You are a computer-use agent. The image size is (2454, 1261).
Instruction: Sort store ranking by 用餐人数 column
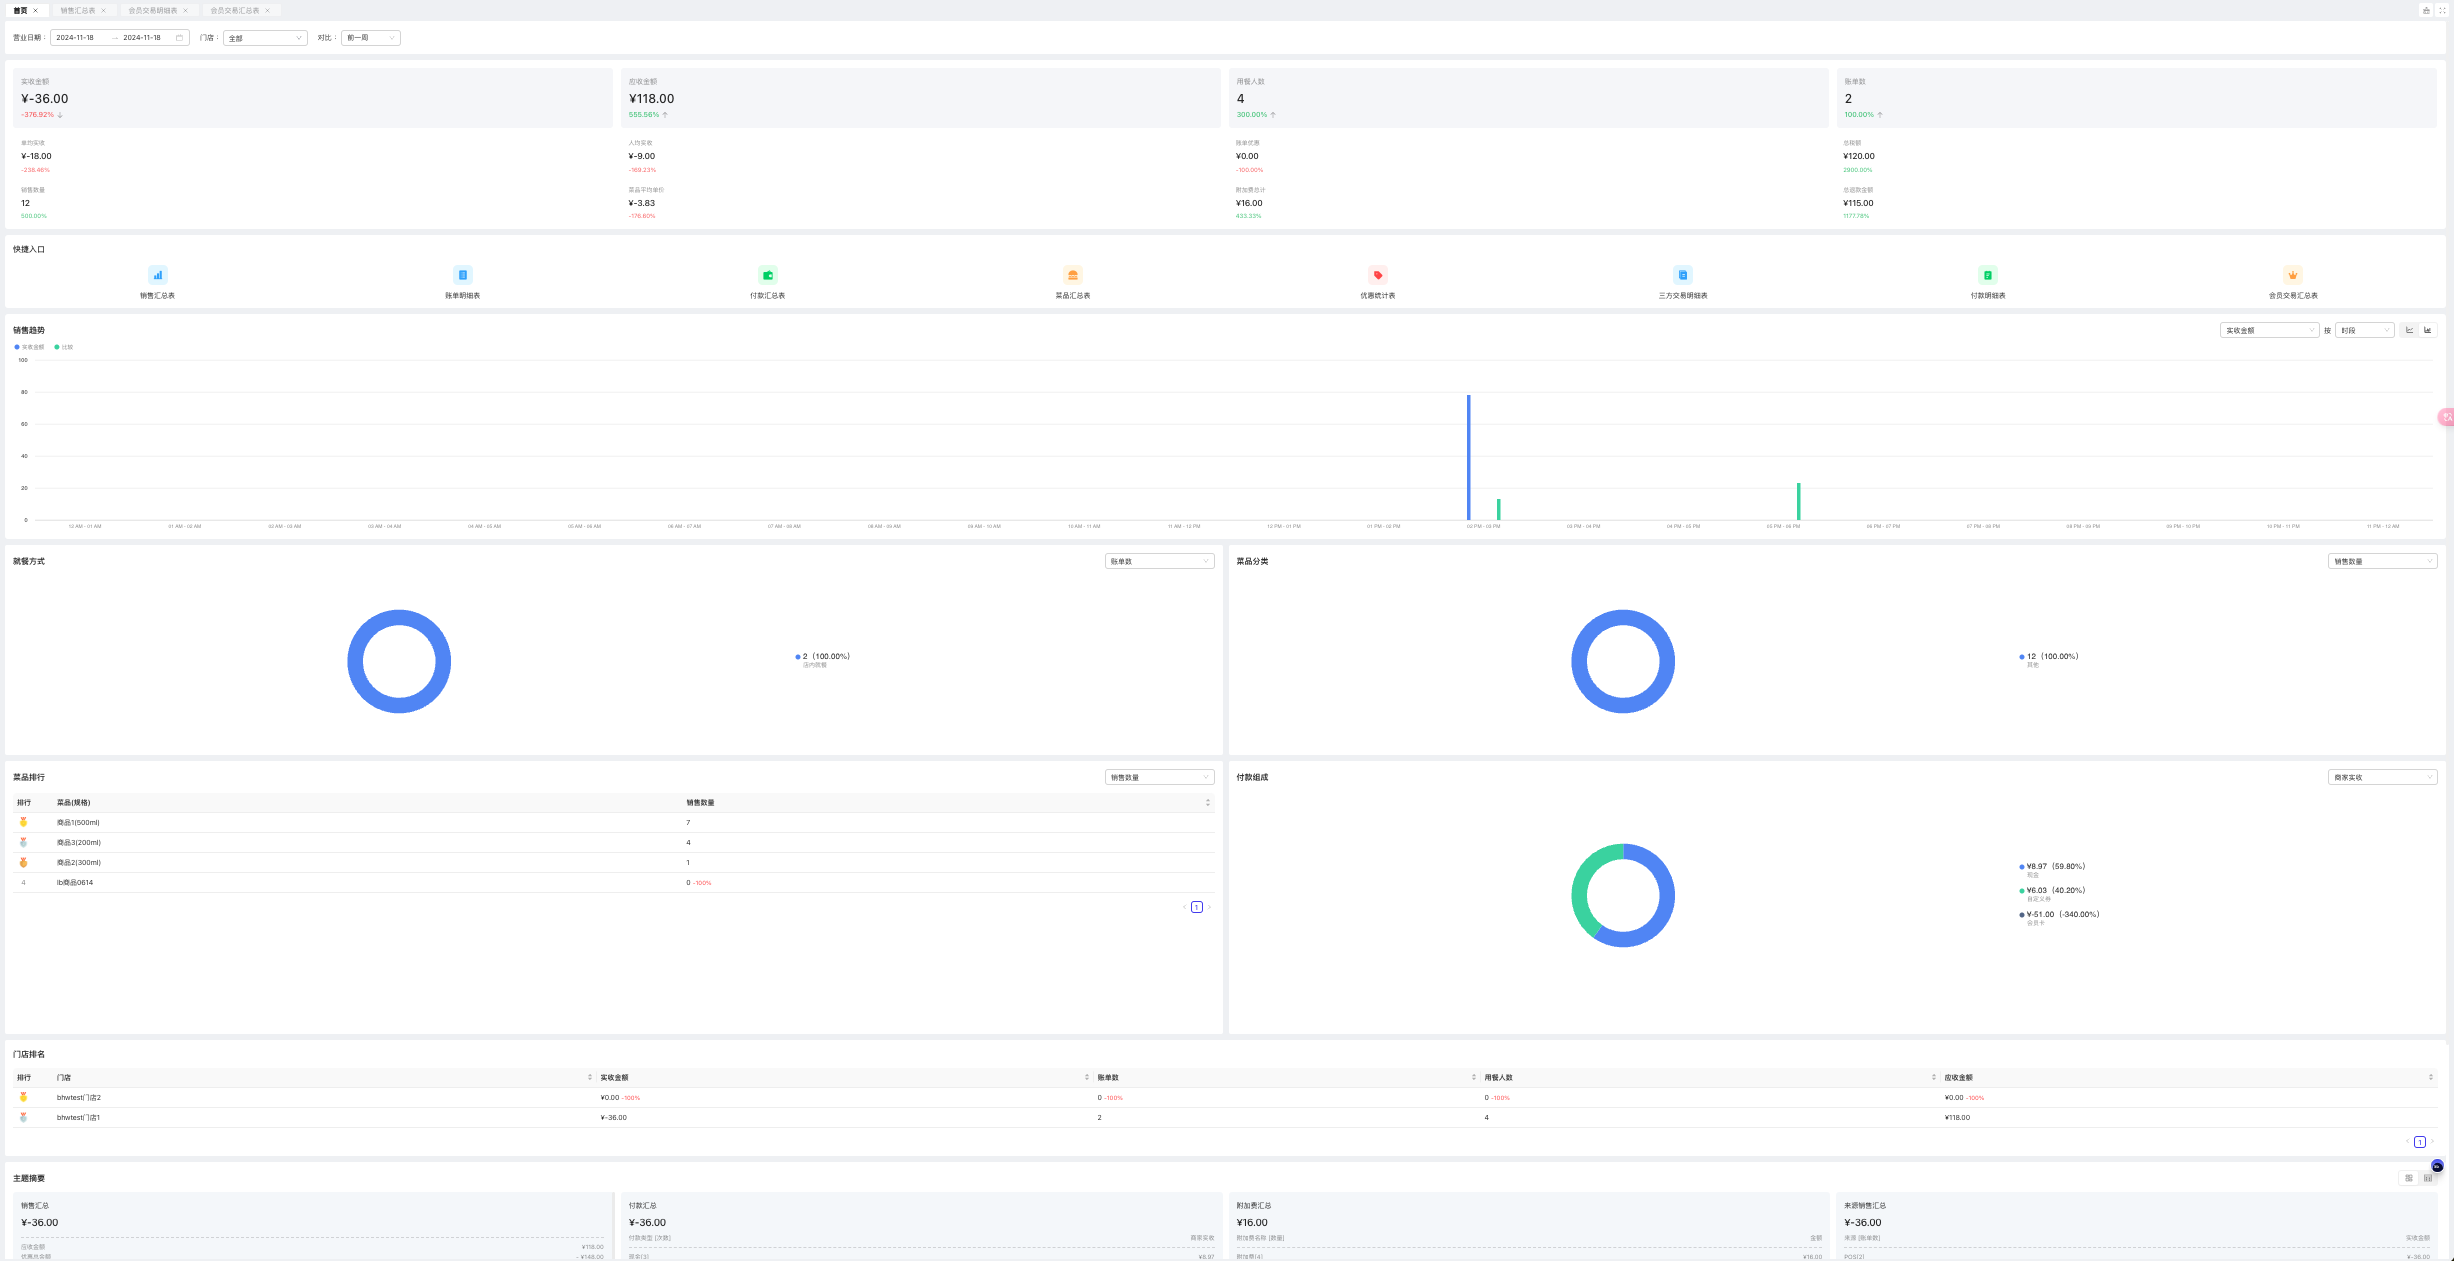tap(1933, 1077)
